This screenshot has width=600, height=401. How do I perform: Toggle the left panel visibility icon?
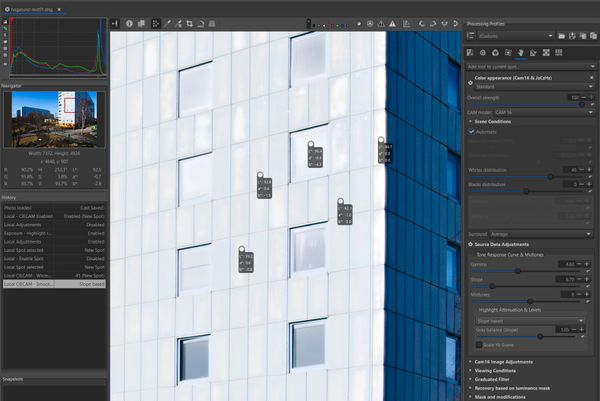(x=116, y=23)
